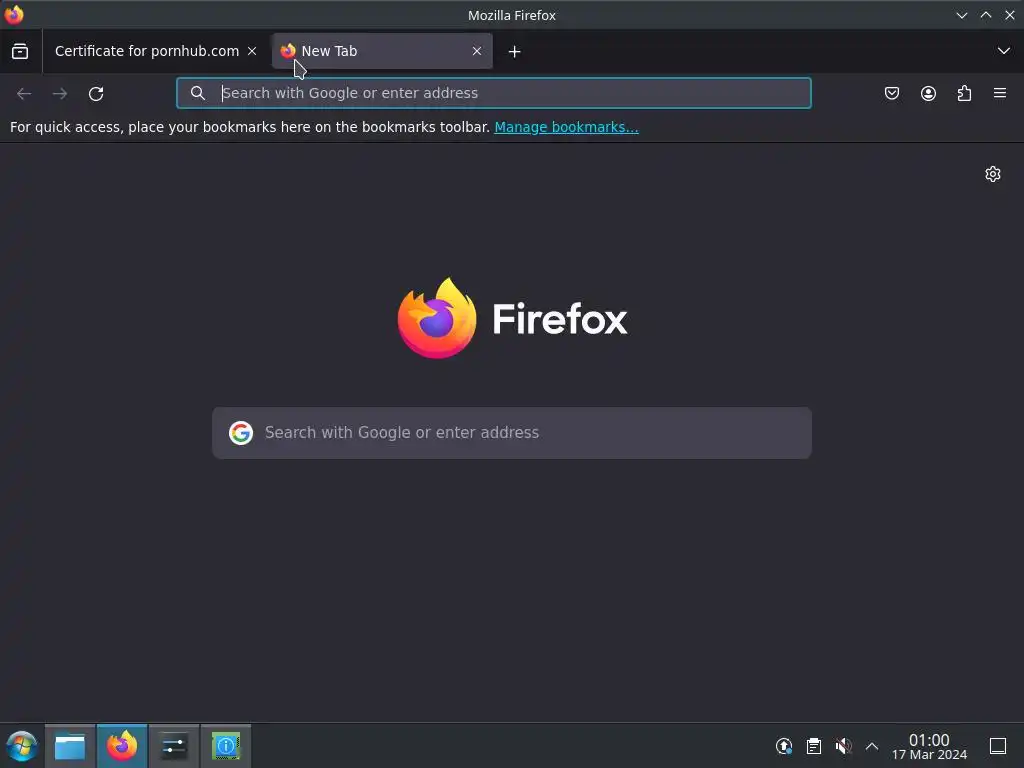Click the magnifier icon in address bar

tap(198, 93)
